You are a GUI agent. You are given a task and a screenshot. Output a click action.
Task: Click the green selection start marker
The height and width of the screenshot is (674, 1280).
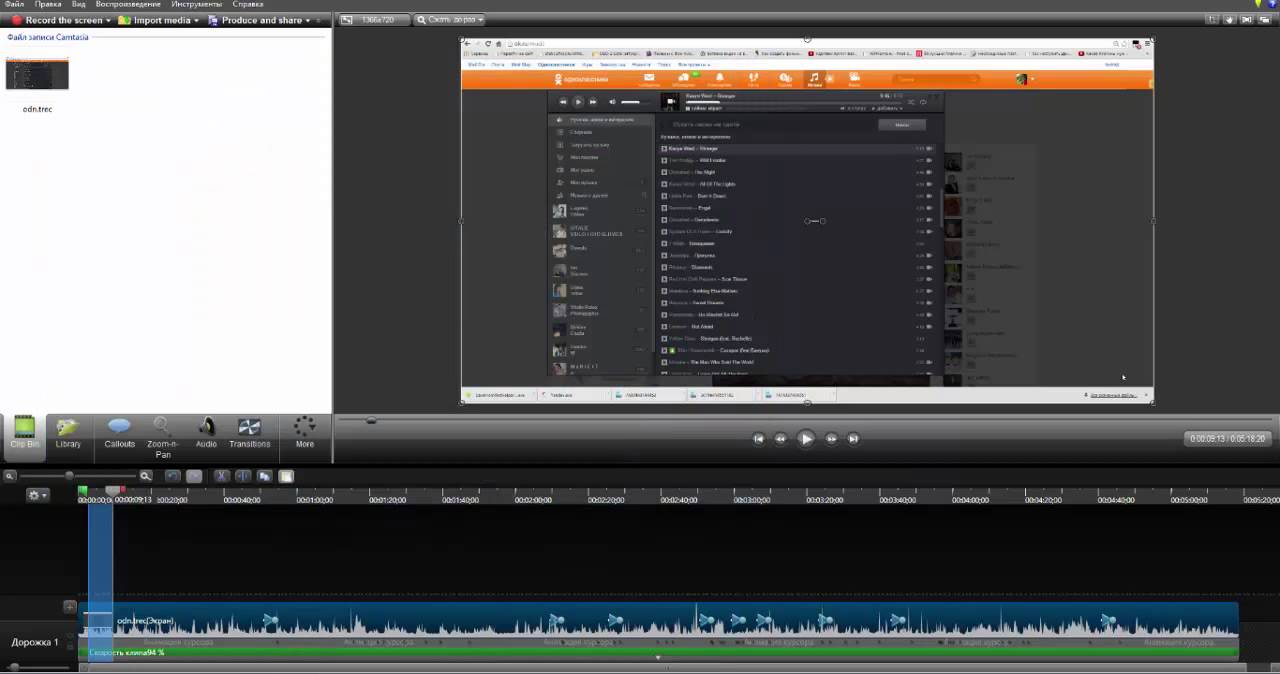pyautogui.click(x=83, y=490)
